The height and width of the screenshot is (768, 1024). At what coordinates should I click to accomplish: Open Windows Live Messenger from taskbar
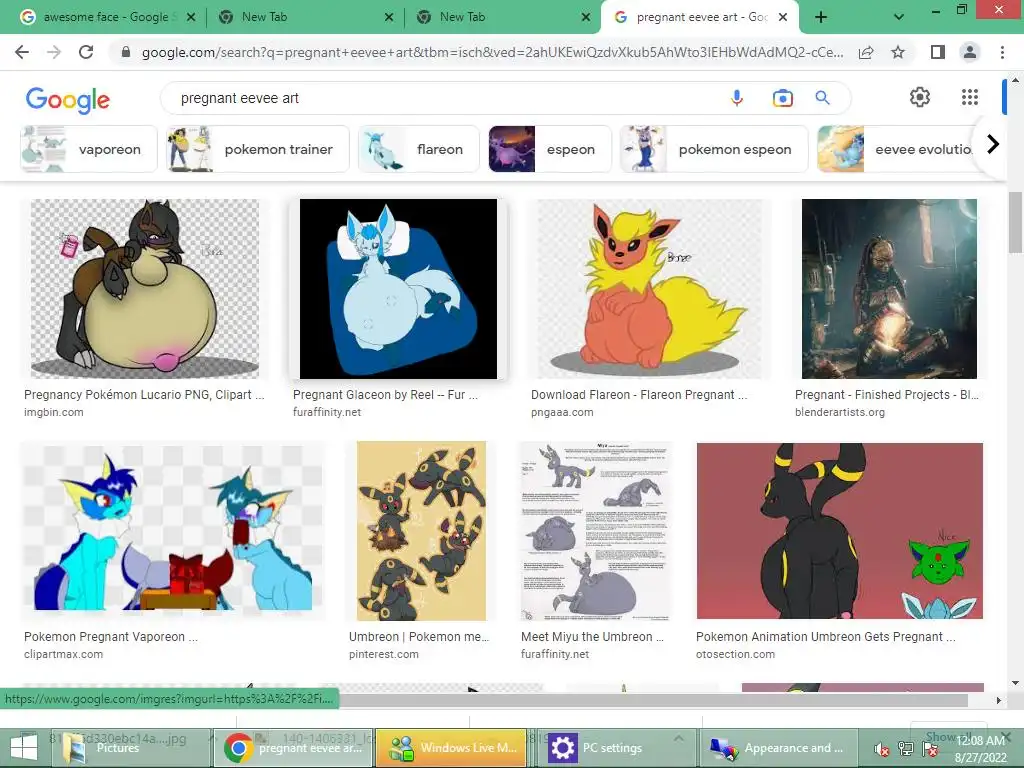[452, 747]
